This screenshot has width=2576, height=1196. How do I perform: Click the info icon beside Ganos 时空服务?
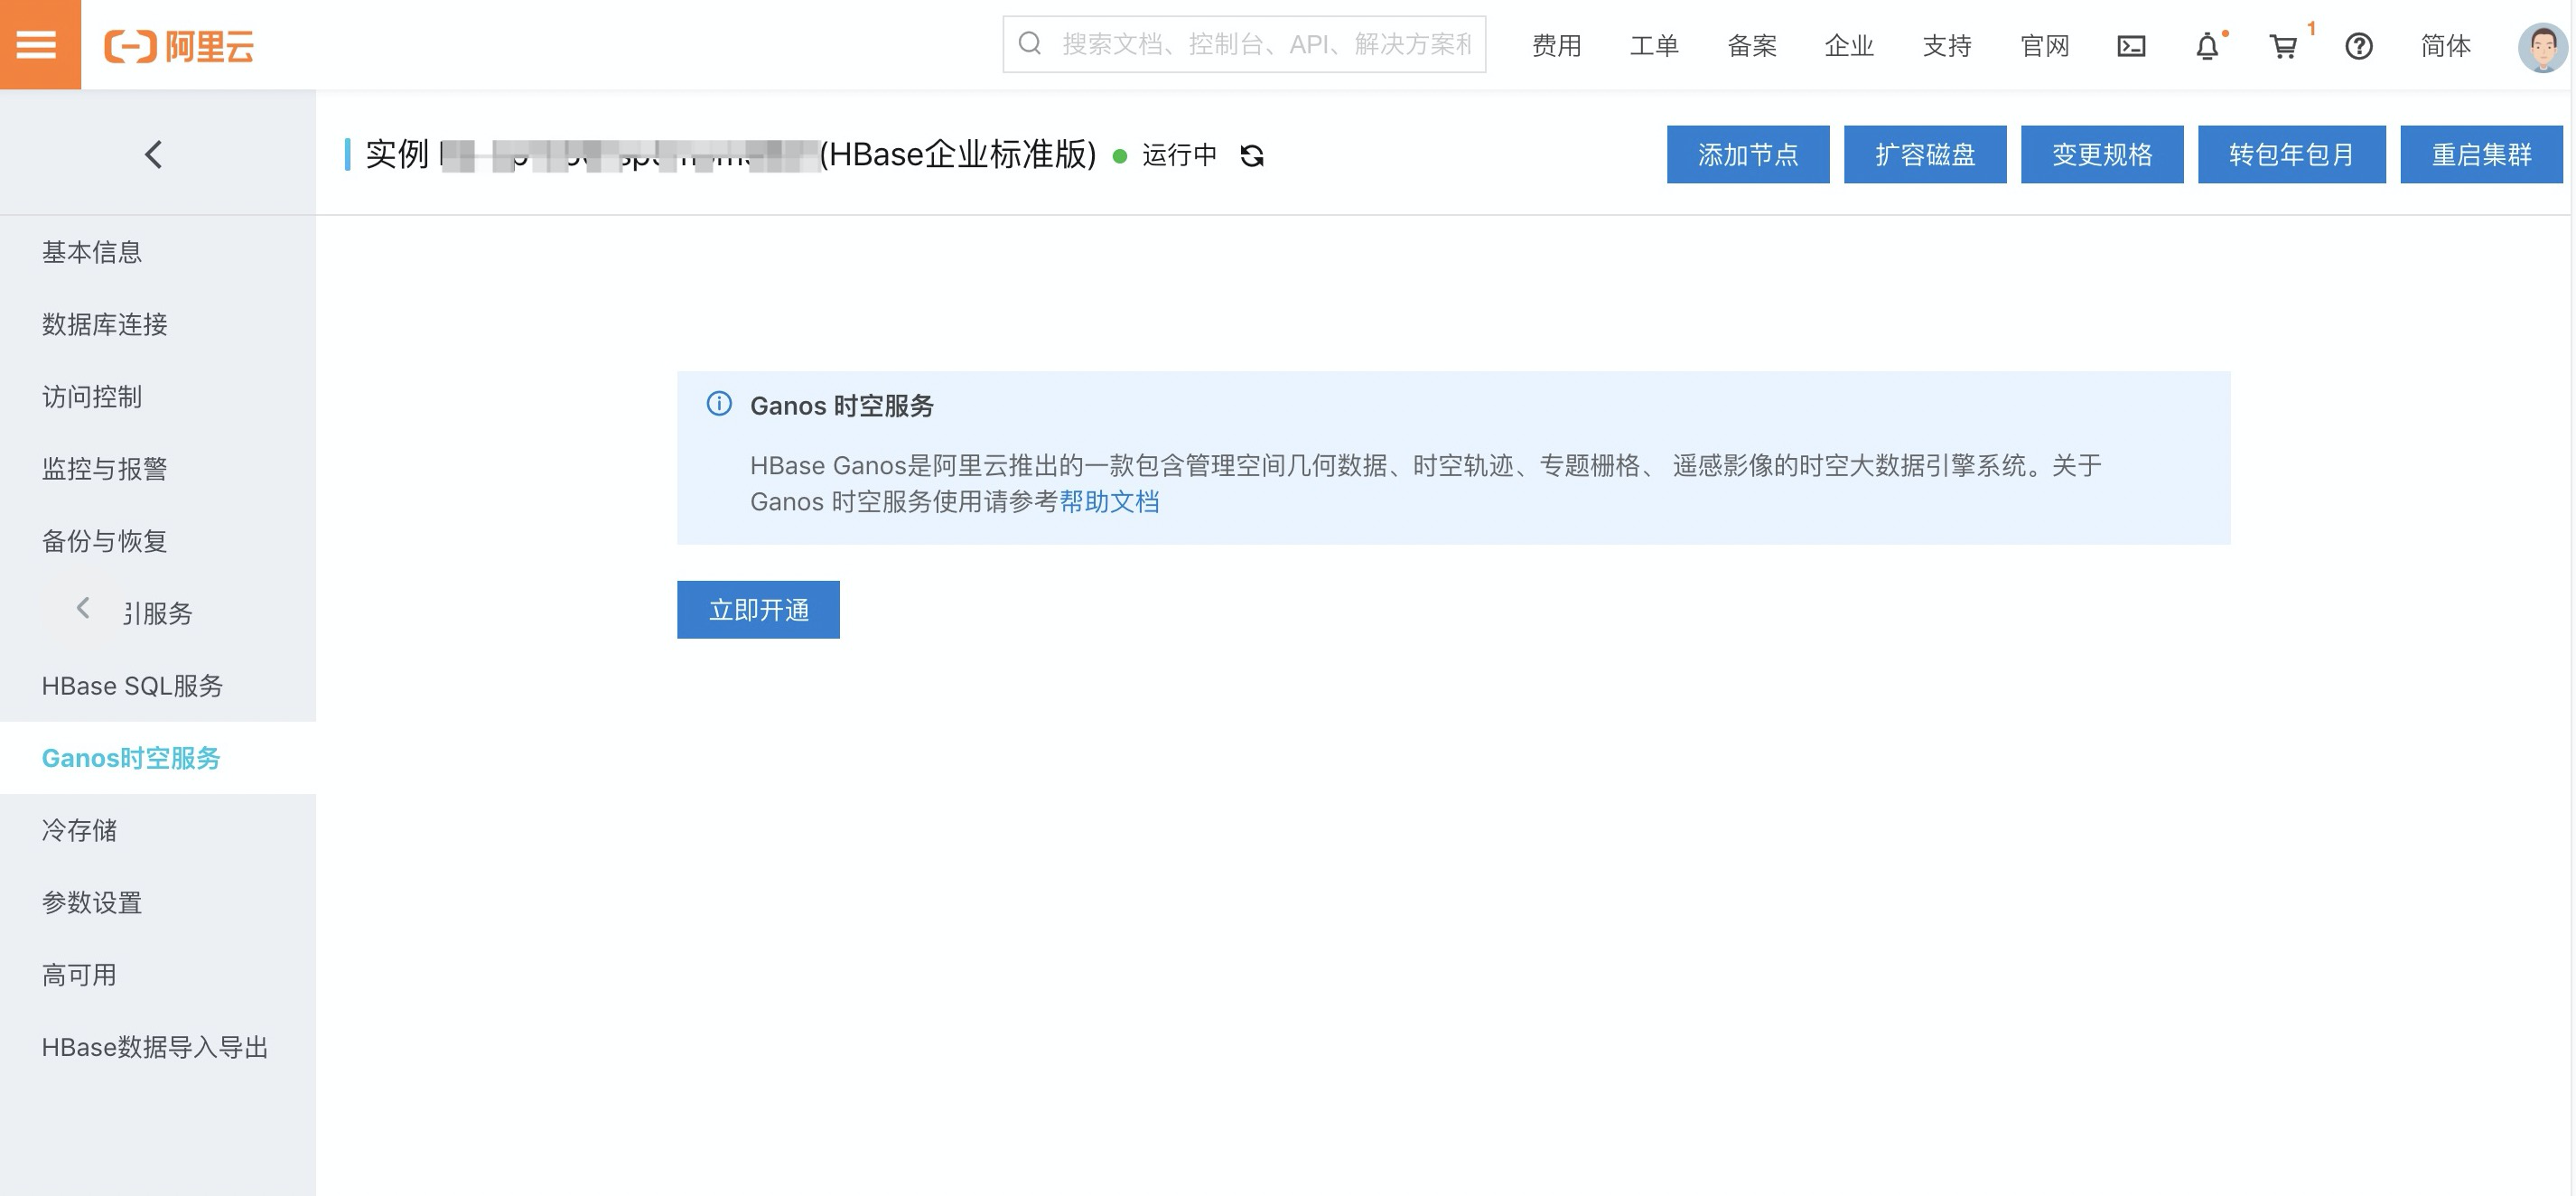coord(719,404)
